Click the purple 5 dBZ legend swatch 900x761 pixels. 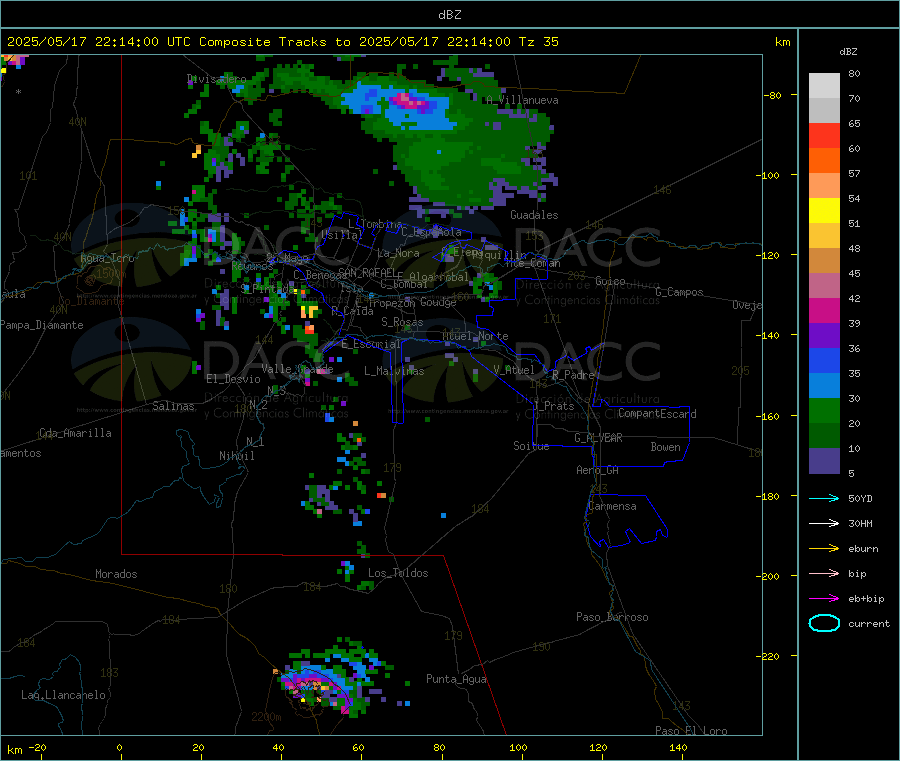click(824, 461)
